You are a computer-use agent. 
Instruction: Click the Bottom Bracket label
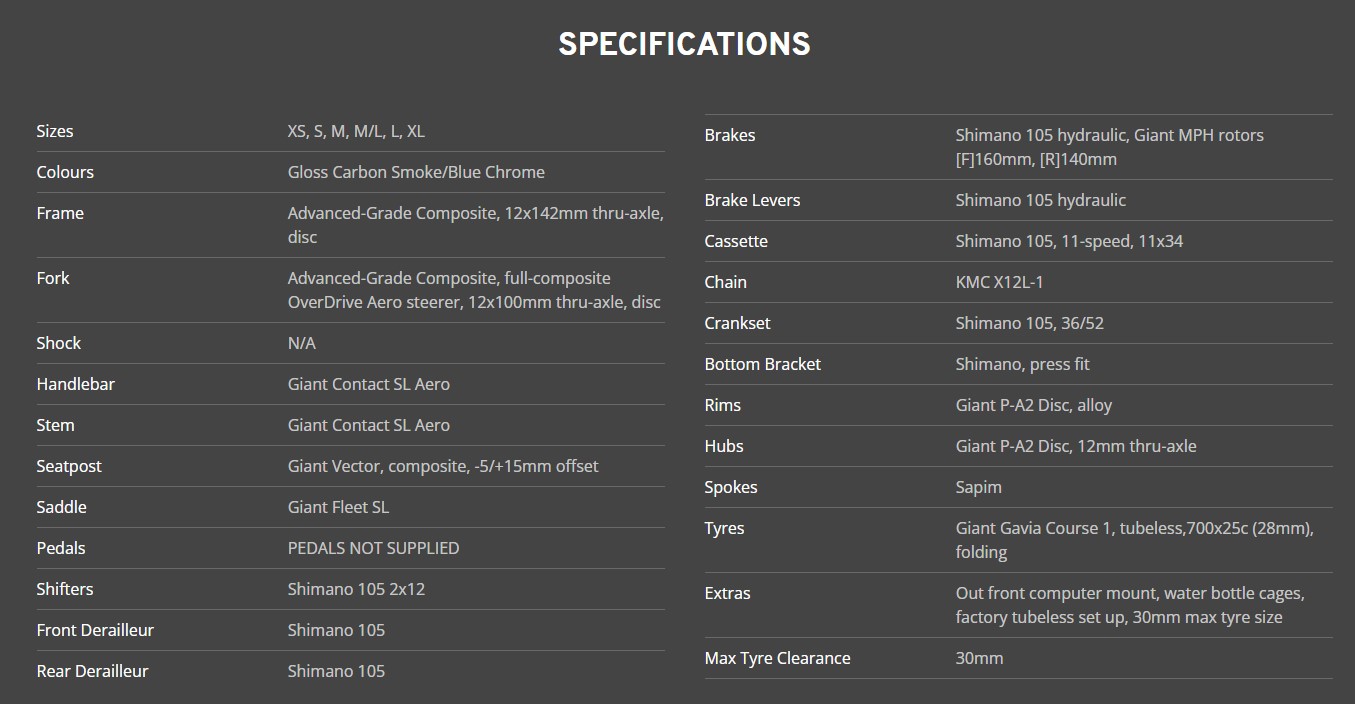(762, 364)
